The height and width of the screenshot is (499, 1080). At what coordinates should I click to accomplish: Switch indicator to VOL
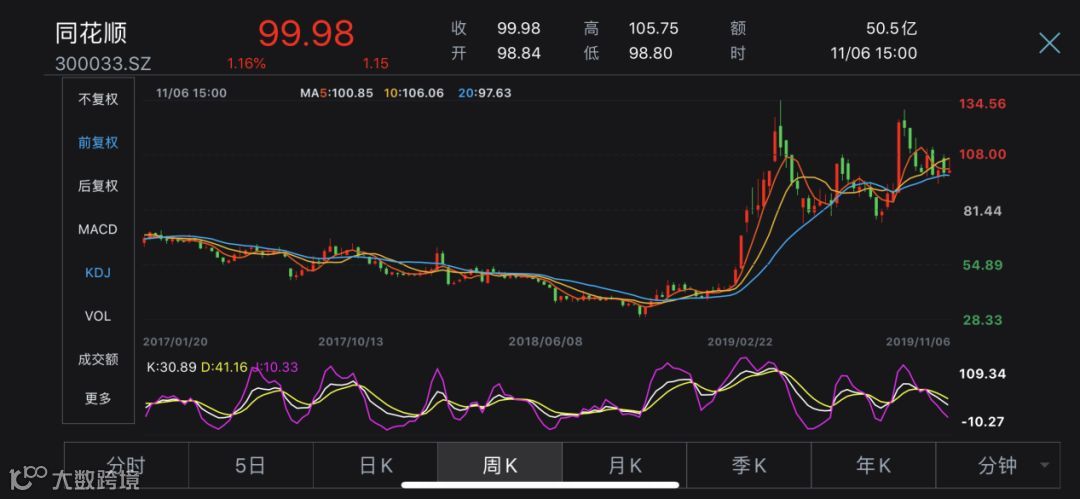[98, 316]
